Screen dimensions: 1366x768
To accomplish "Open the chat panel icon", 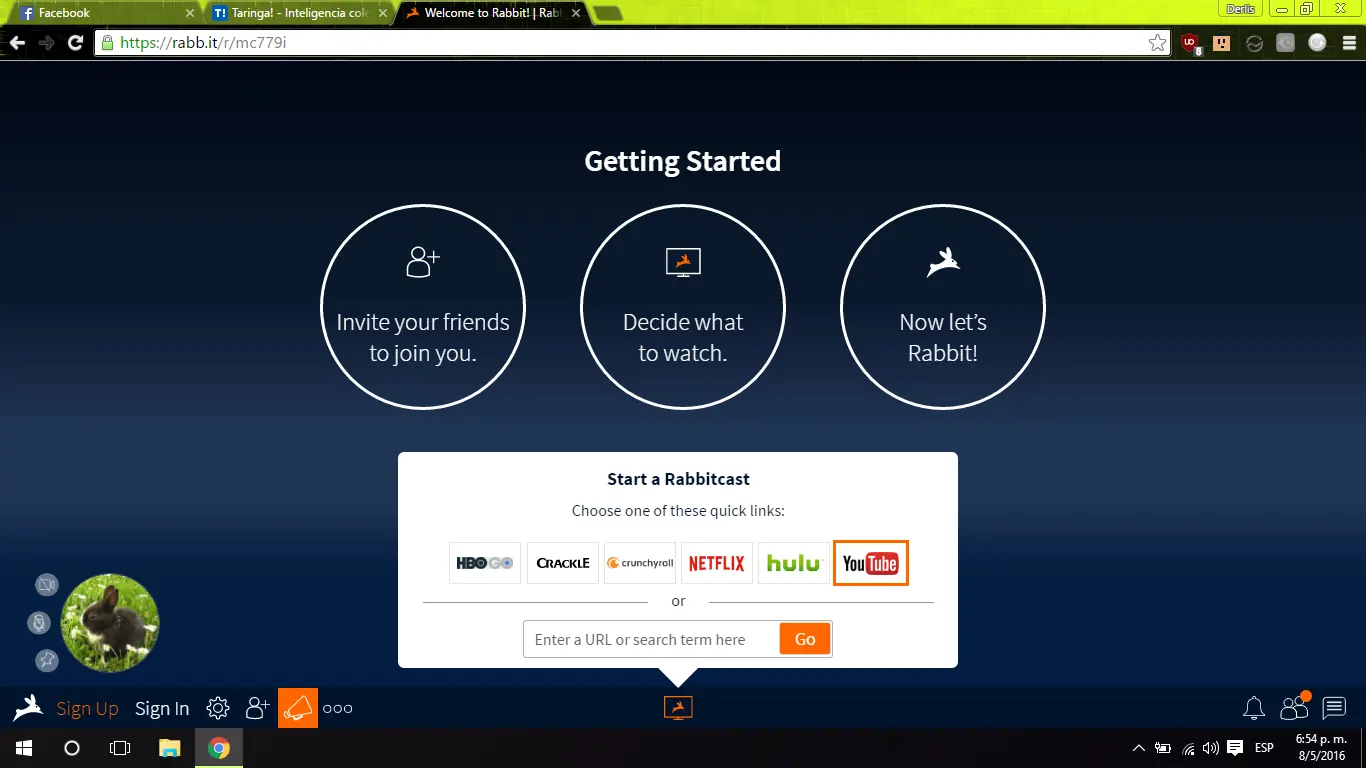I will coord(1334,708).
